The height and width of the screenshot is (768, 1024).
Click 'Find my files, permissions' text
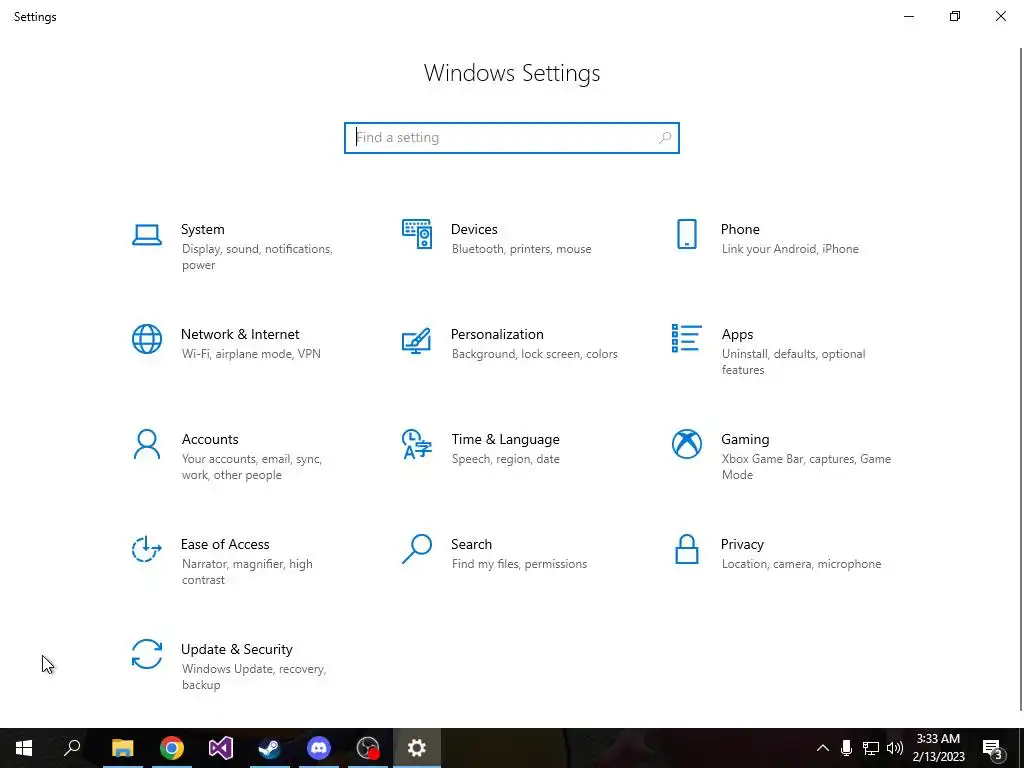[x=519, y=564]
